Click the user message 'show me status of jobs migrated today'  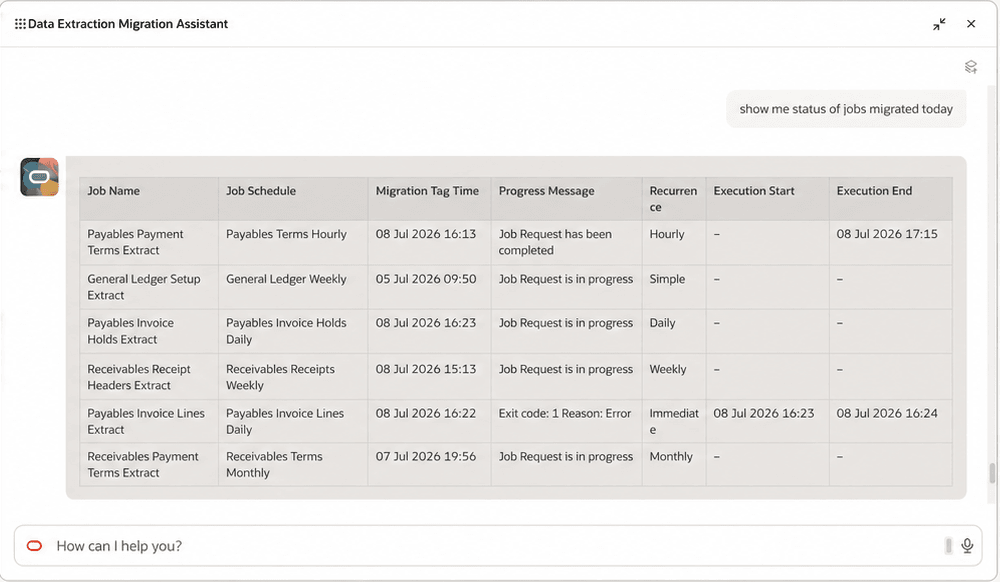(846, 109)
